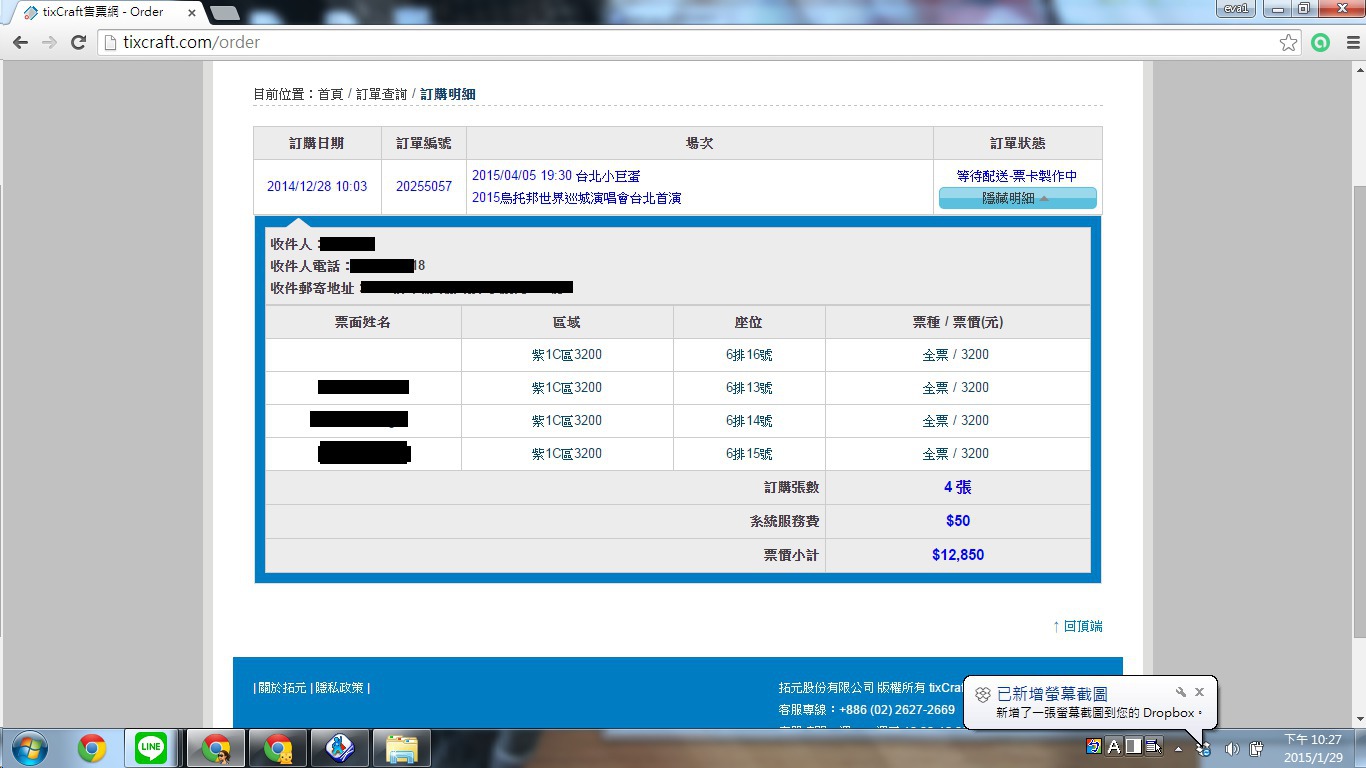Viewport: 1366px width, 768px height.
Task: Dismiss the Dropbox screenshot notification
Action: point(1199,692)
